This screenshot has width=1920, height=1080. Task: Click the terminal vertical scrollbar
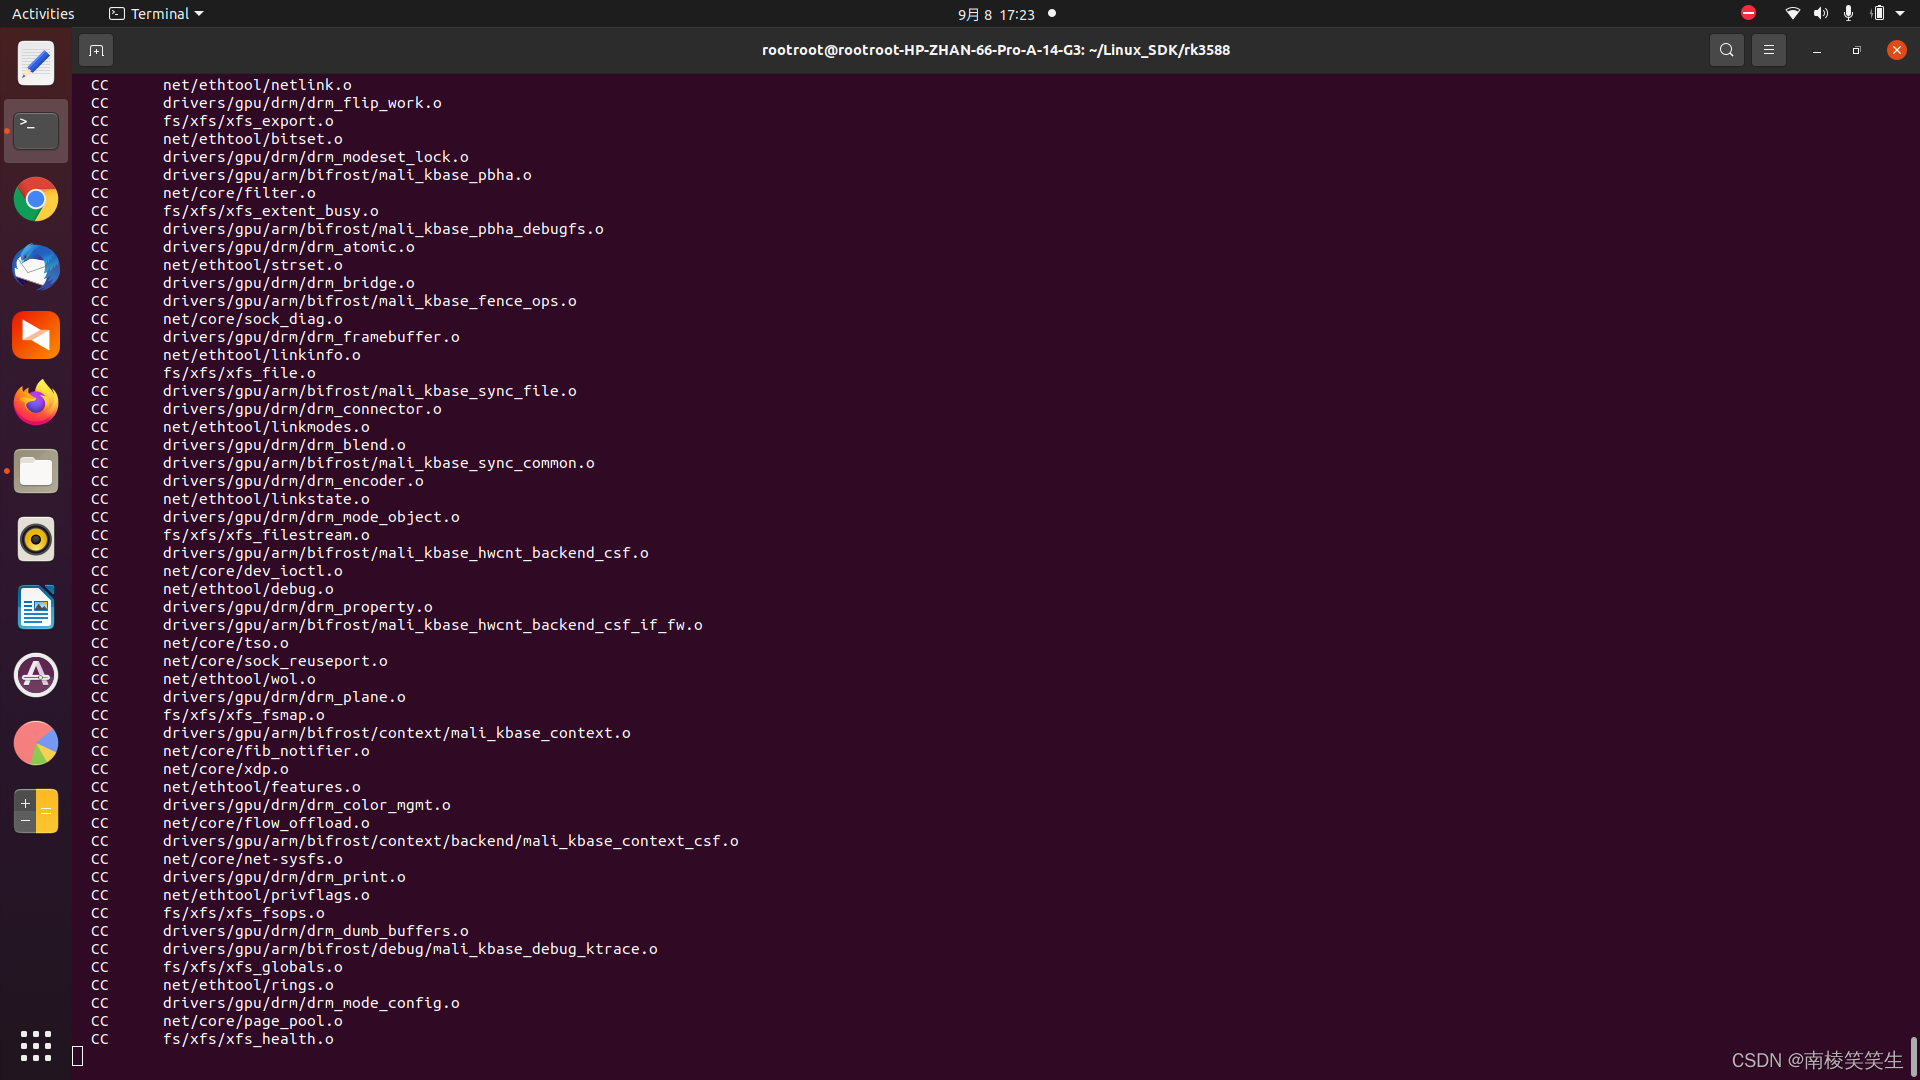click(x=1913, y=1055)
